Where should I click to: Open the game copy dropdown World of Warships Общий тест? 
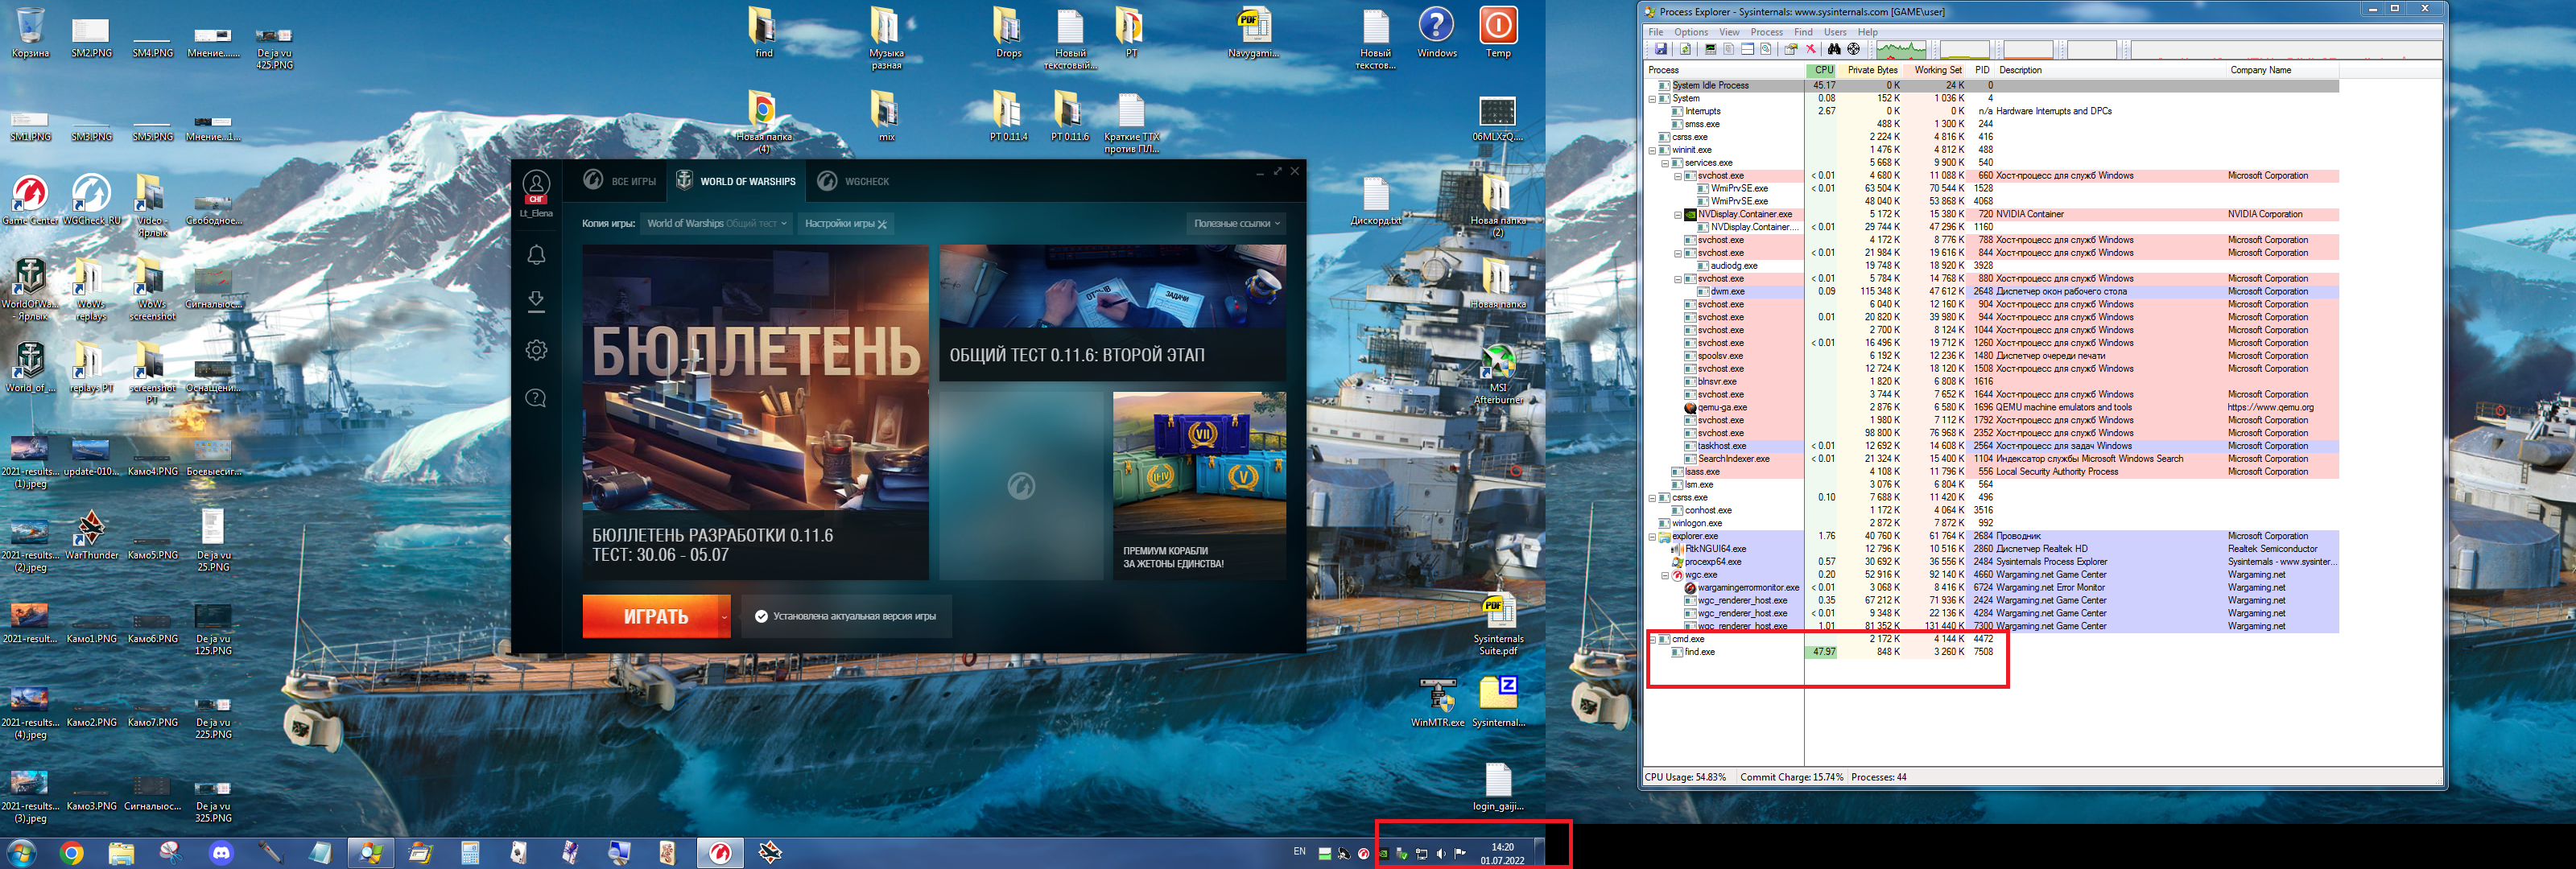717,224
